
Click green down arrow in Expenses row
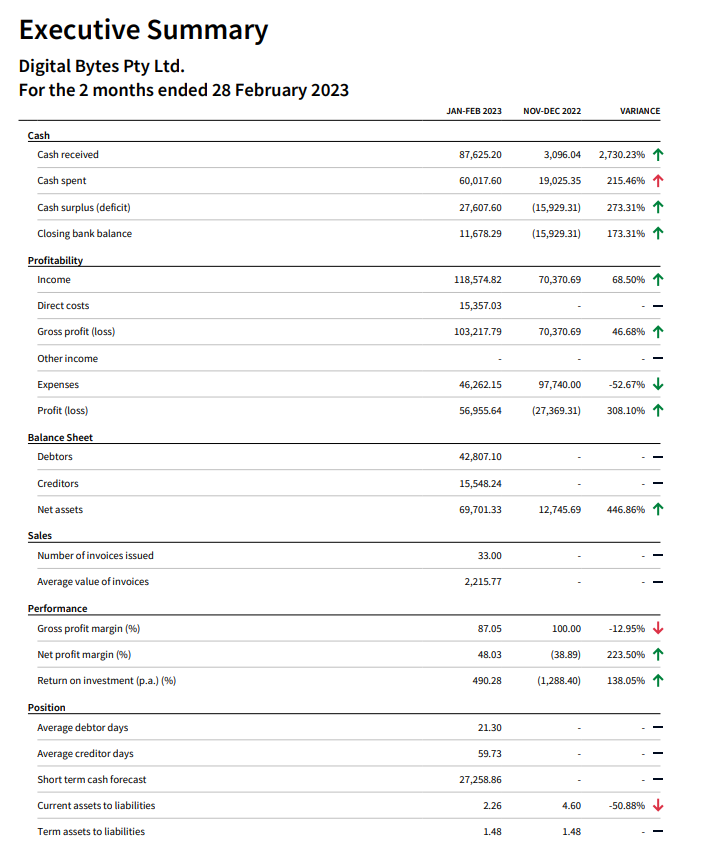[x=657, y=384]
